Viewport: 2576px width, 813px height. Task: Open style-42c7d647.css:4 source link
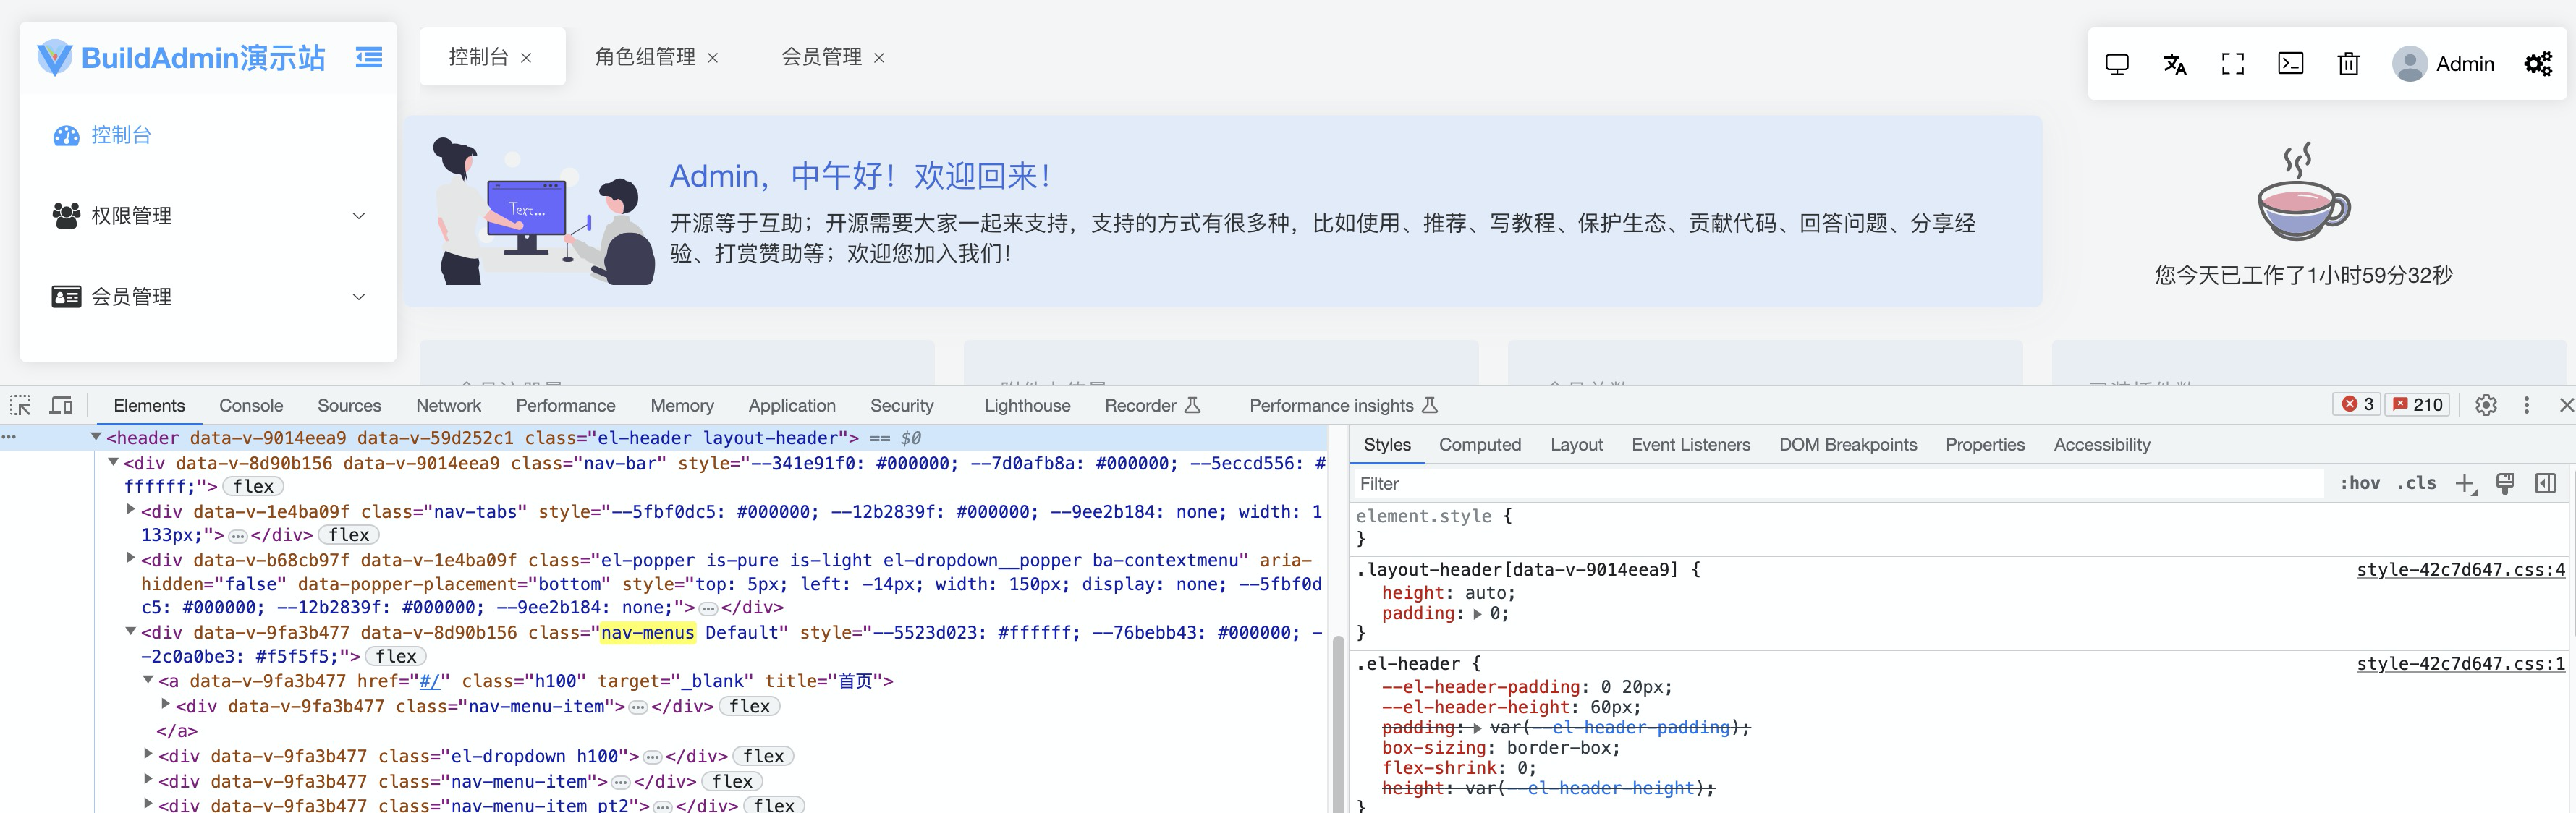(2459, 569)
